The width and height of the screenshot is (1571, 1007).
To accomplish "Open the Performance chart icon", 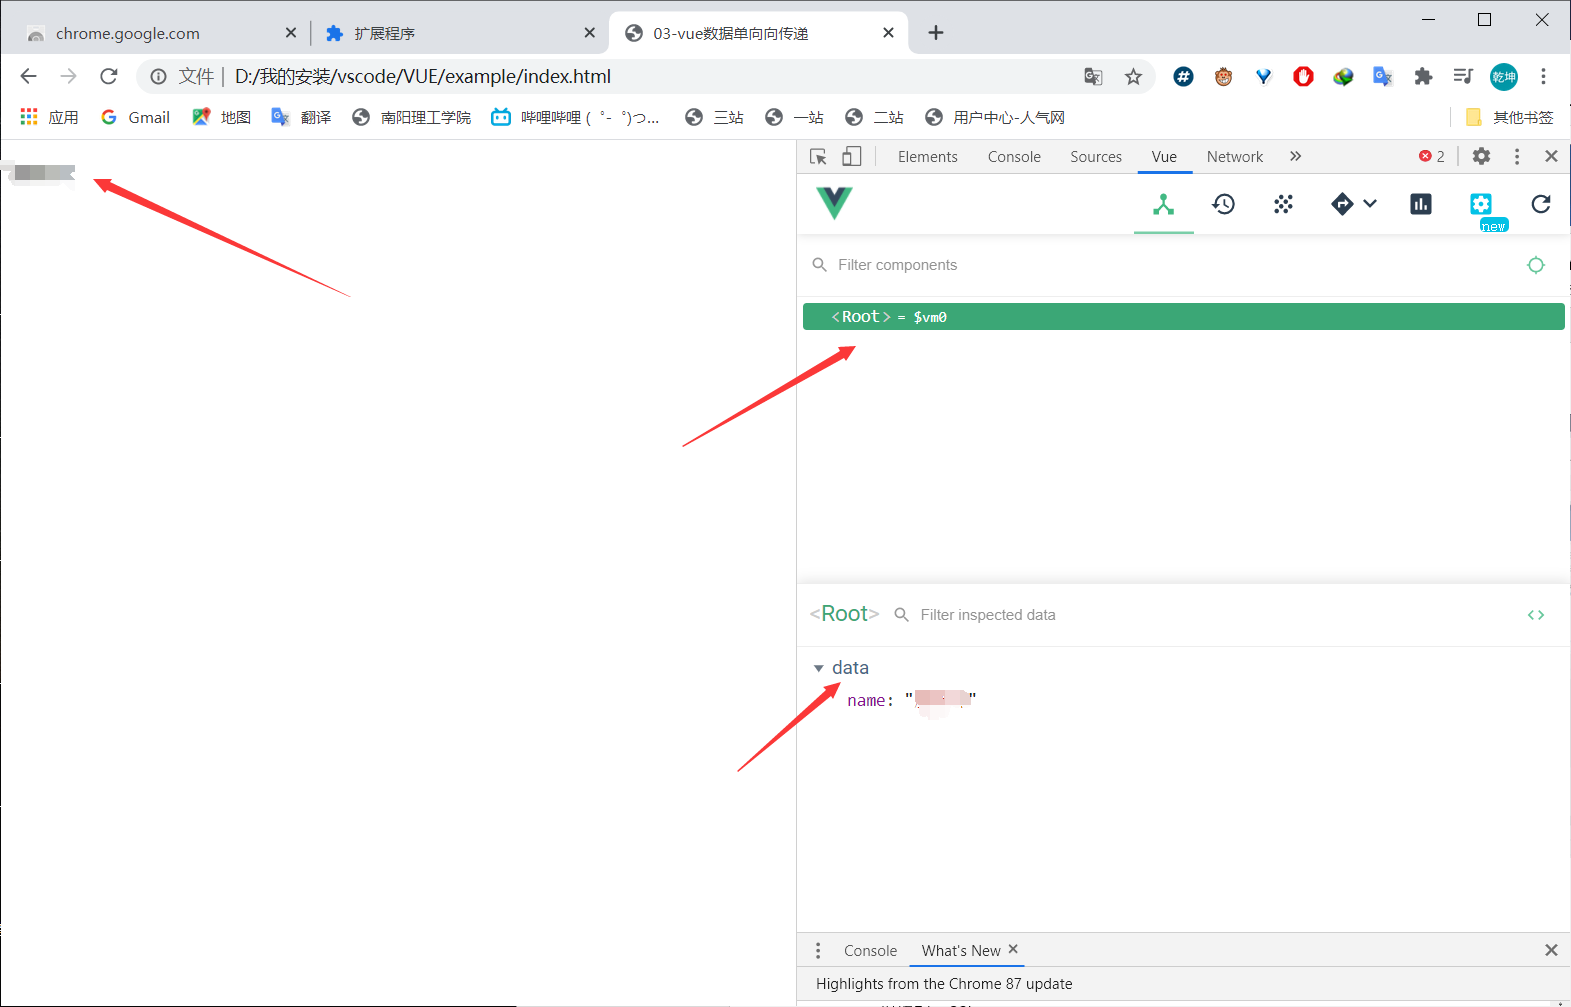I will pos(1421,204).
